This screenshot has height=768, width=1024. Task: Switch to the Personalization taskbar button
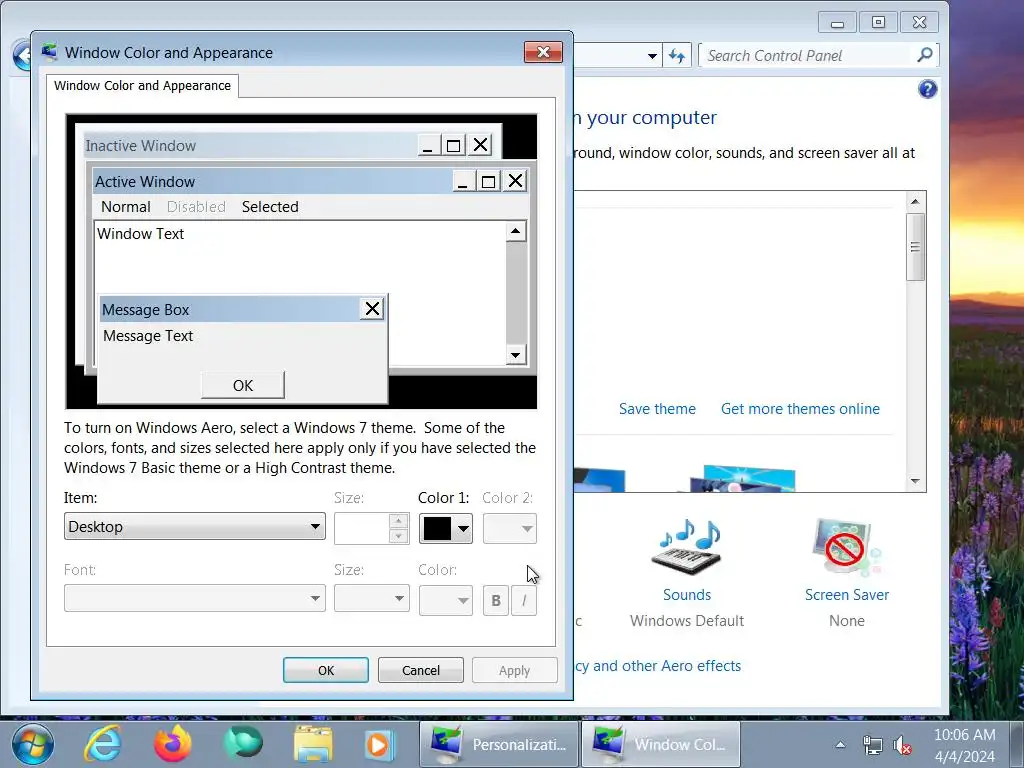click(499, 744)
